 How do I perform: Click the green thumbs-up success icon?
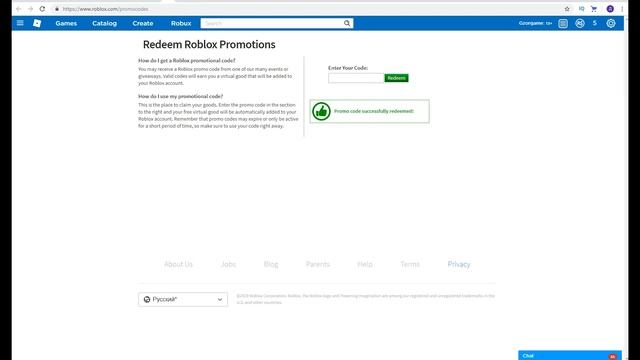coord(321,111)
